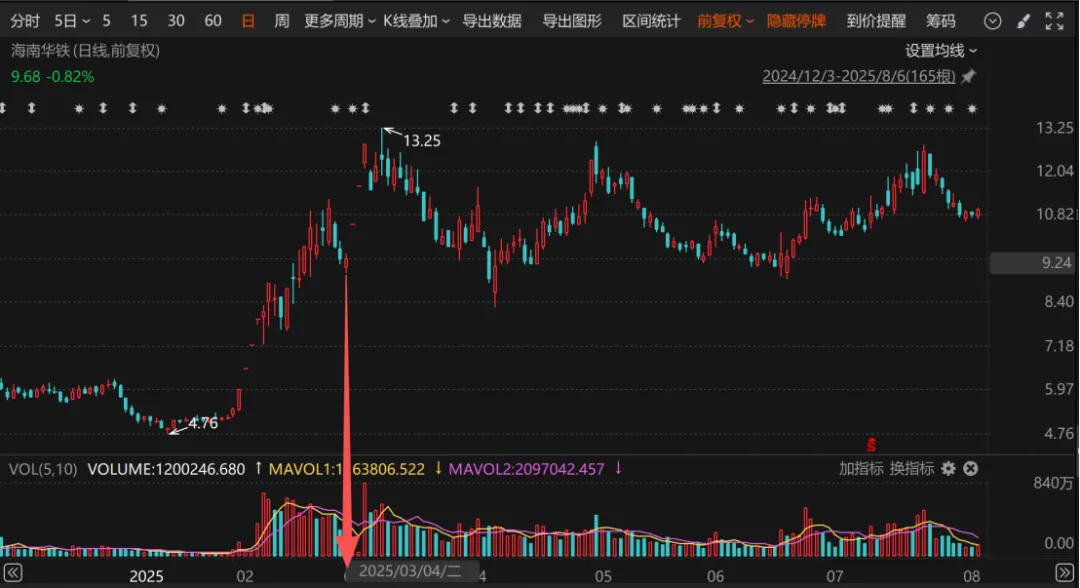Switch to the 日 daily K-line period

(248, 21)
